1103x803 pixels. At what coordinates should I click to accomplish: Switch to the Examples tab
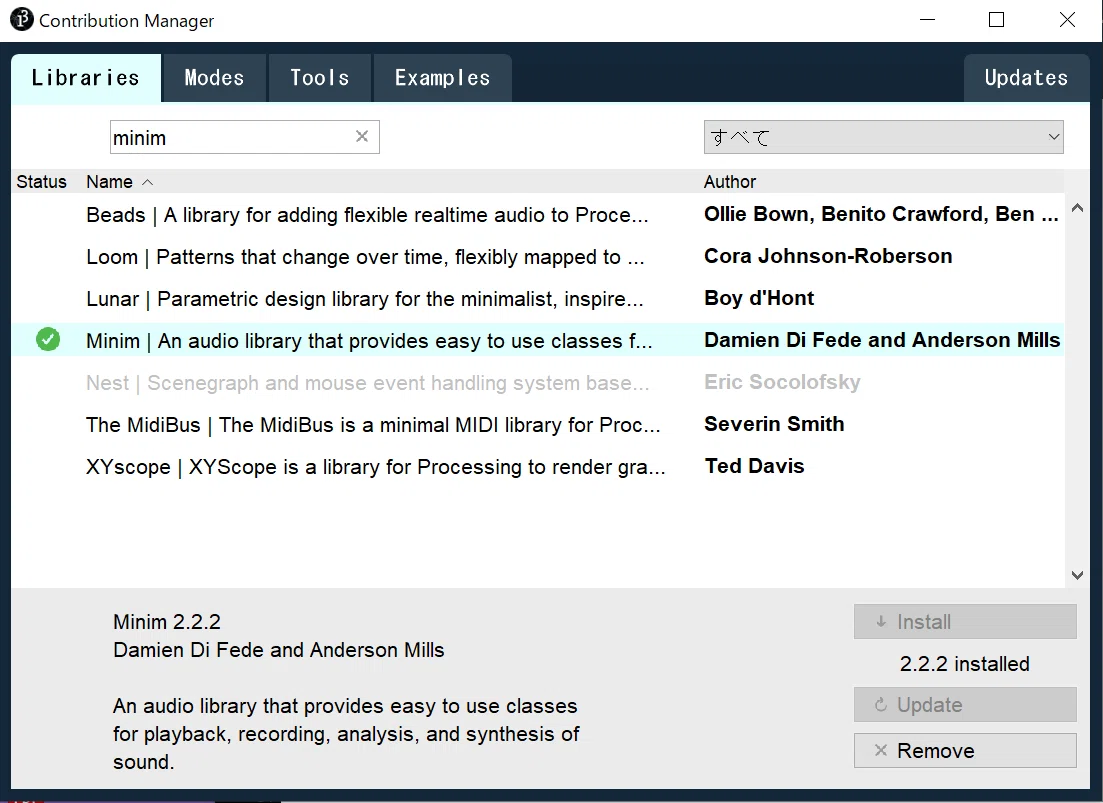click(442, 78)
